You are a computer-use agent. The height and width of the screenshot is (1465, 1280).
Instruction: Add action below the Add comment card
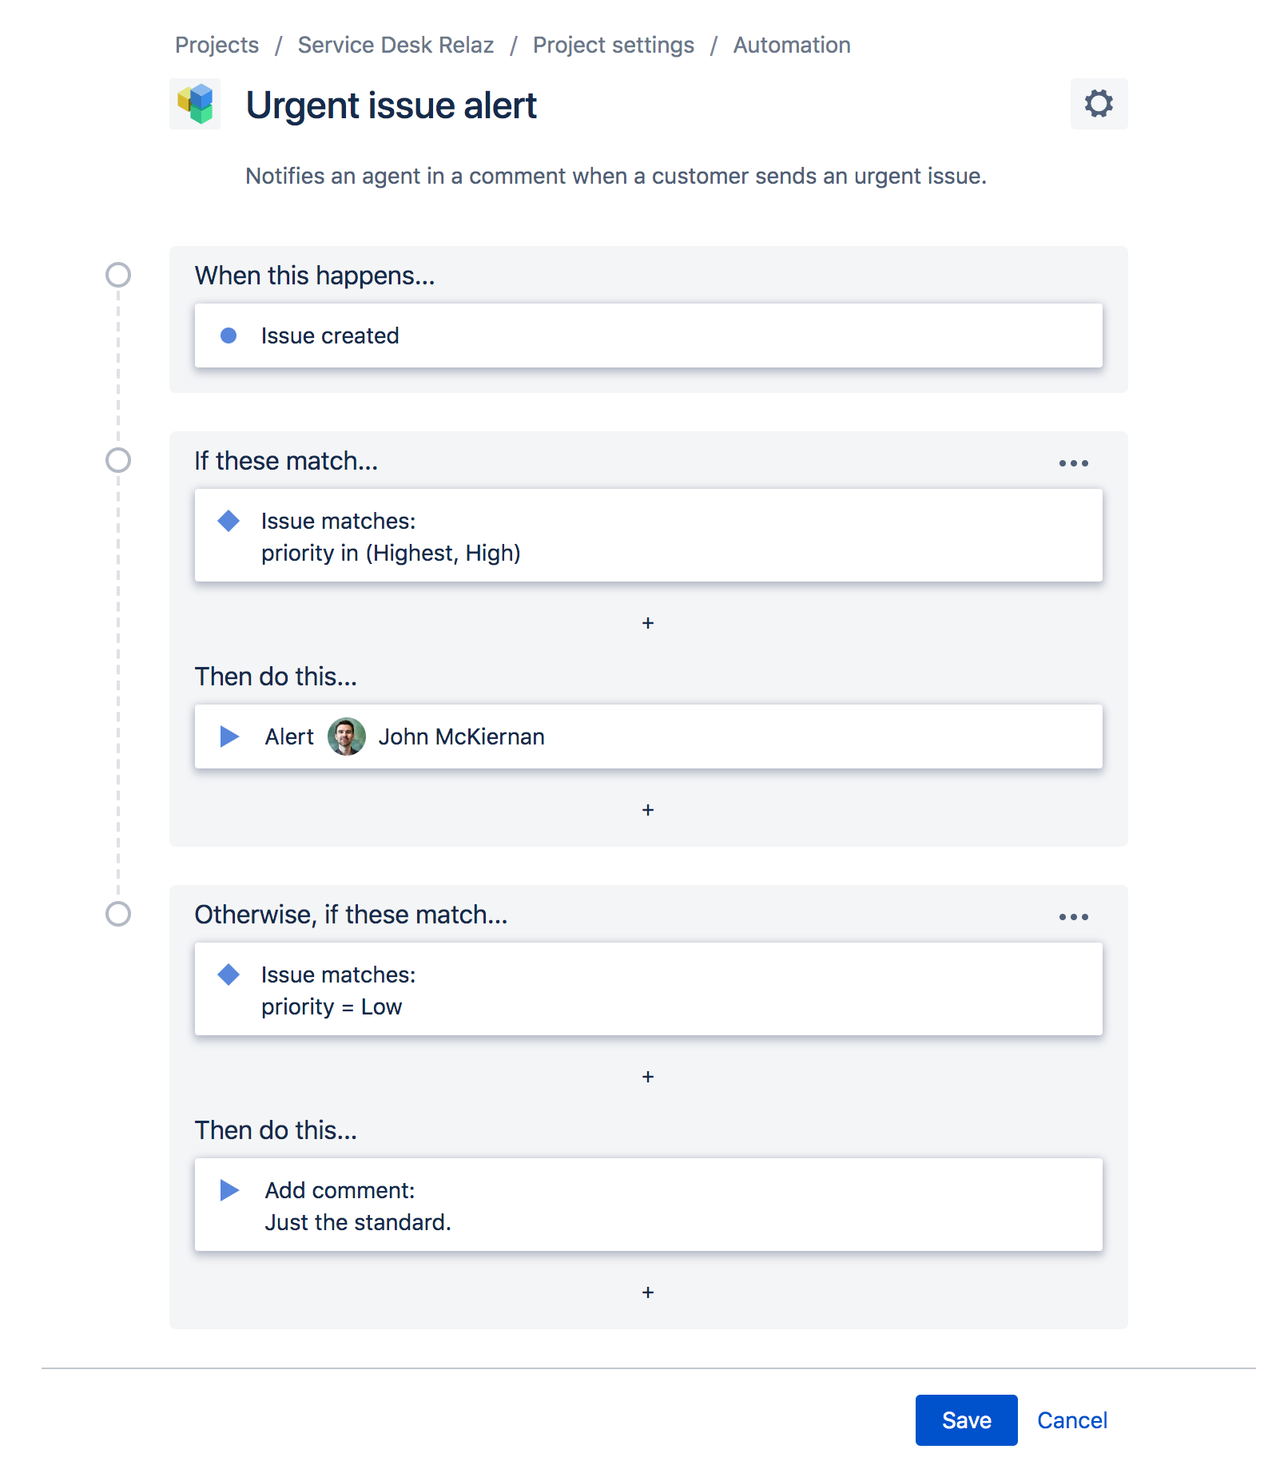pos(648,1293)
